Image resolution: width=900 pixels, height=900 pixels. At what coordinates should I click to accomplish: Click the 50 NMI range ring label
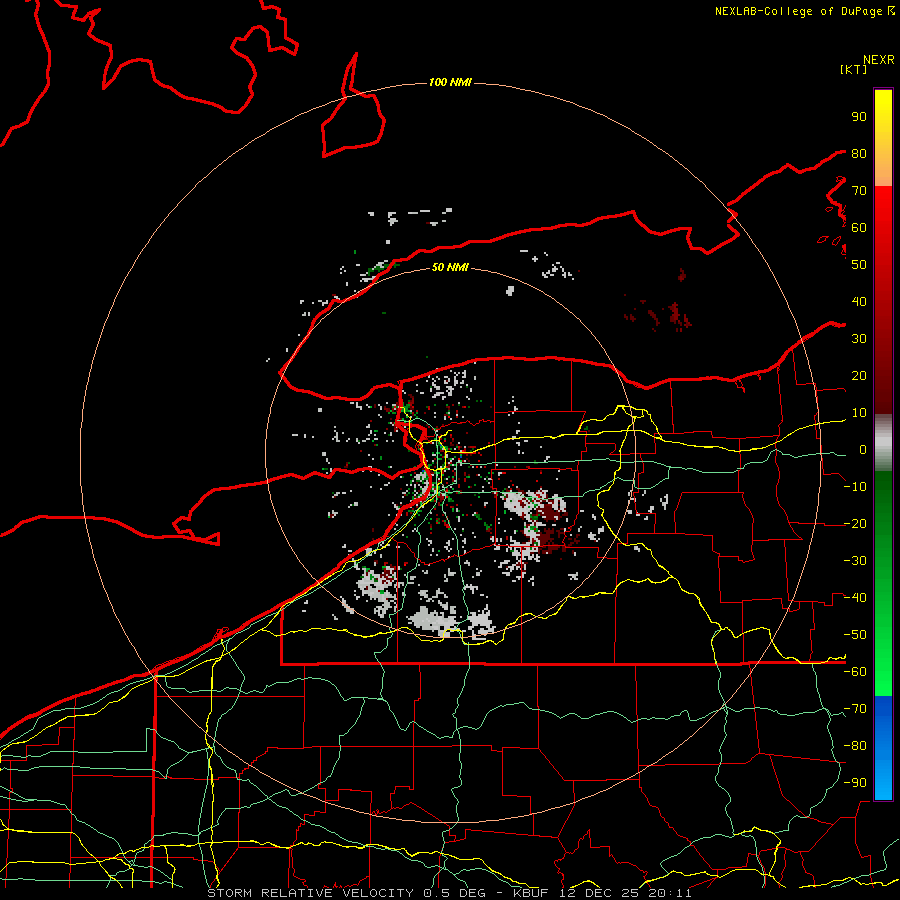(x=450, y=267)
